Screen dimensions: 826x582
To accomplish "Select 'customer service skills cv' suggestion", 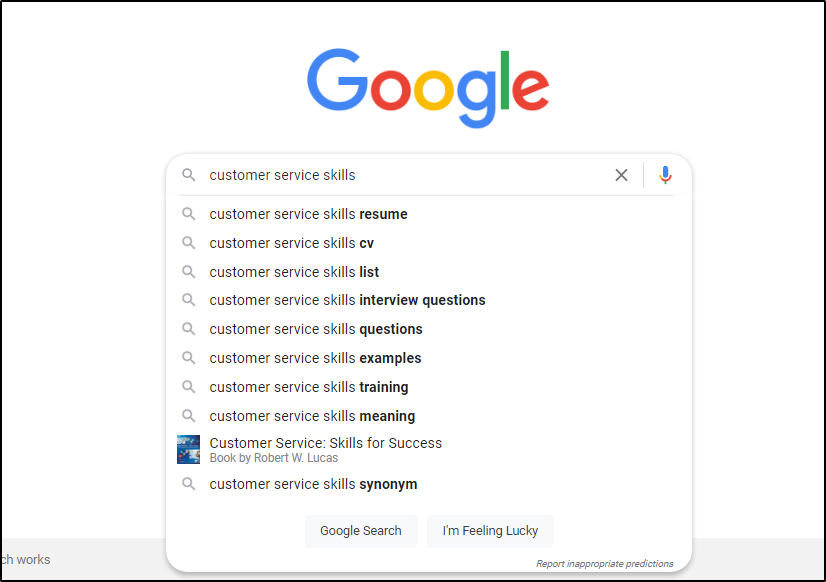I will pyautogui.click(x=291, y=243).
